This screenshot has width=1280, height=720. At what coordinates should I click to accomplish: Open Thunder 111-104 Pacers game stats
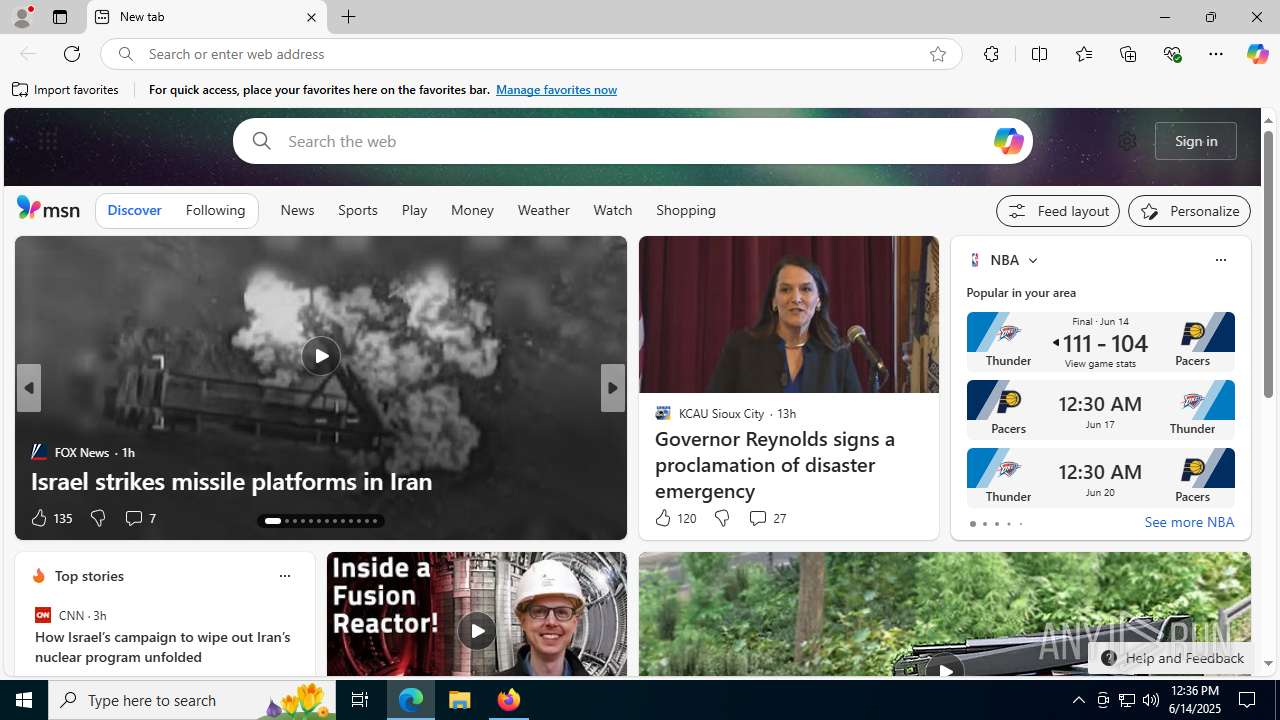[1100, 342]
